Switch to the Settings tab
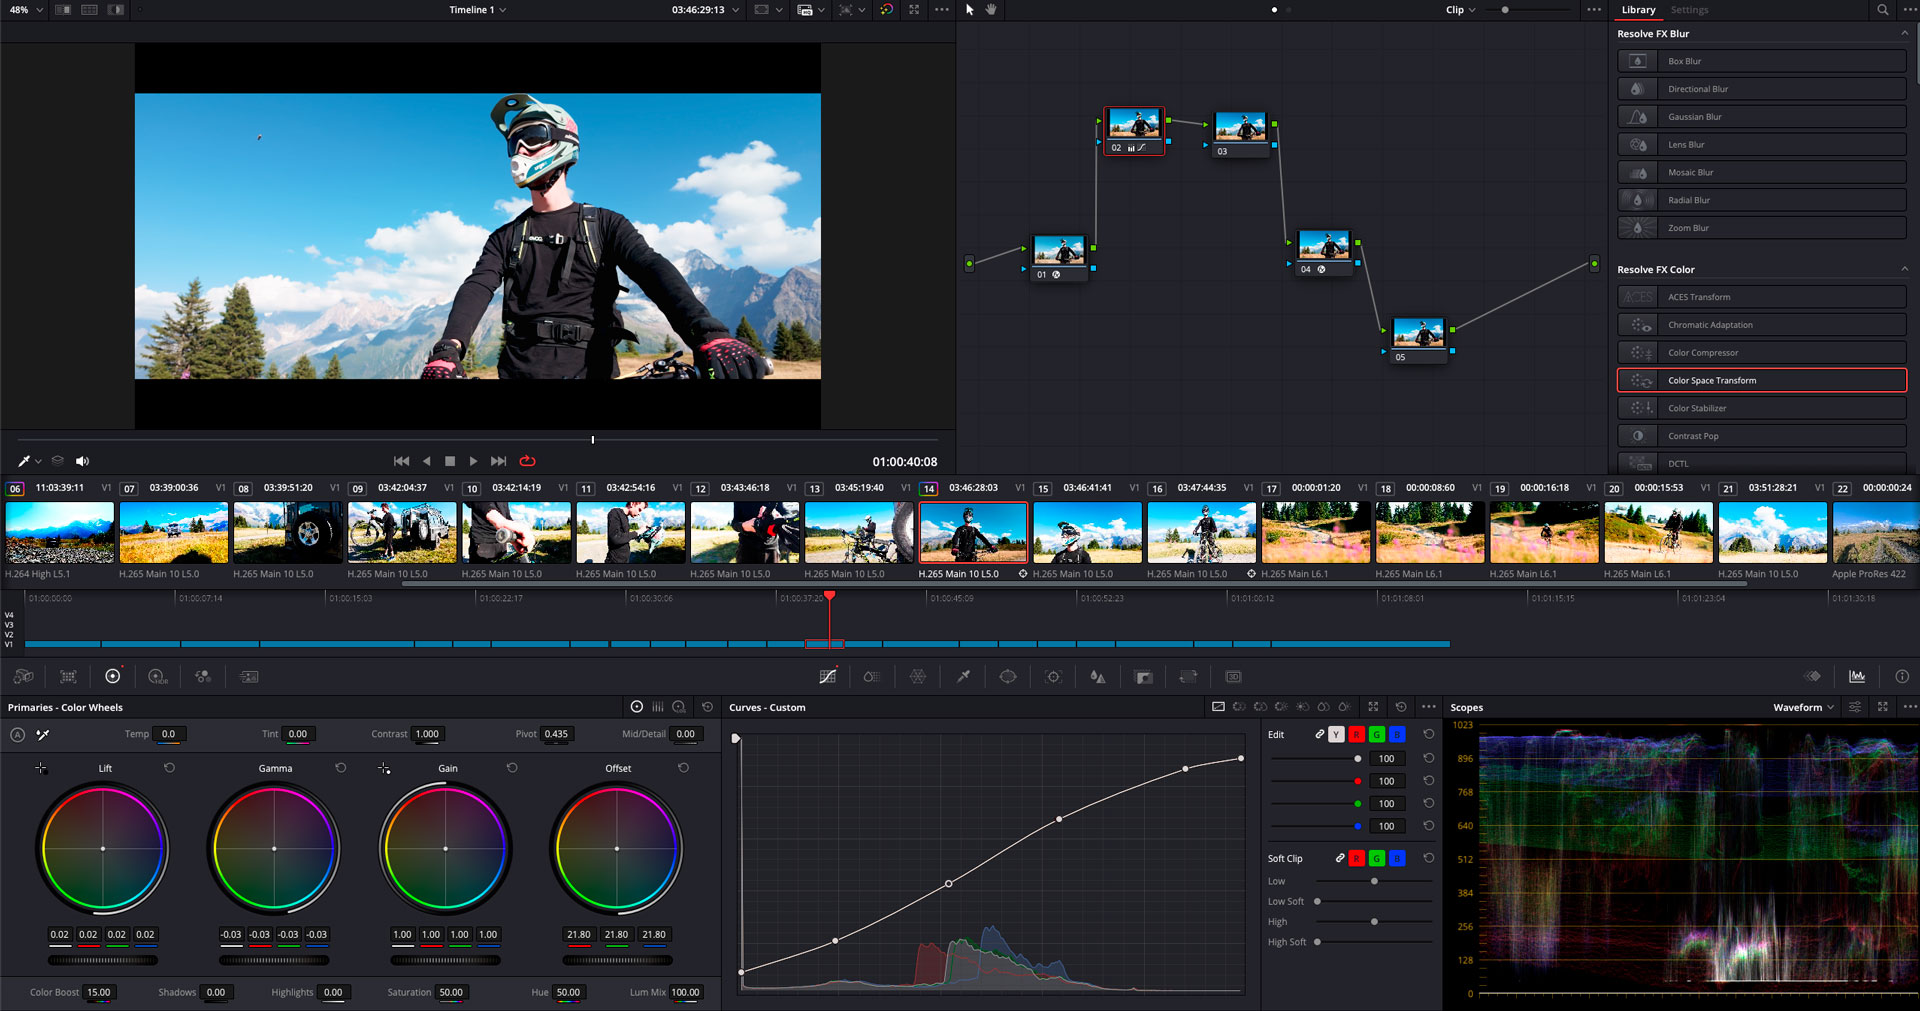The width and height of the screenshot is (1920, 1011). pyautogui.click(x=1689, y=10)
